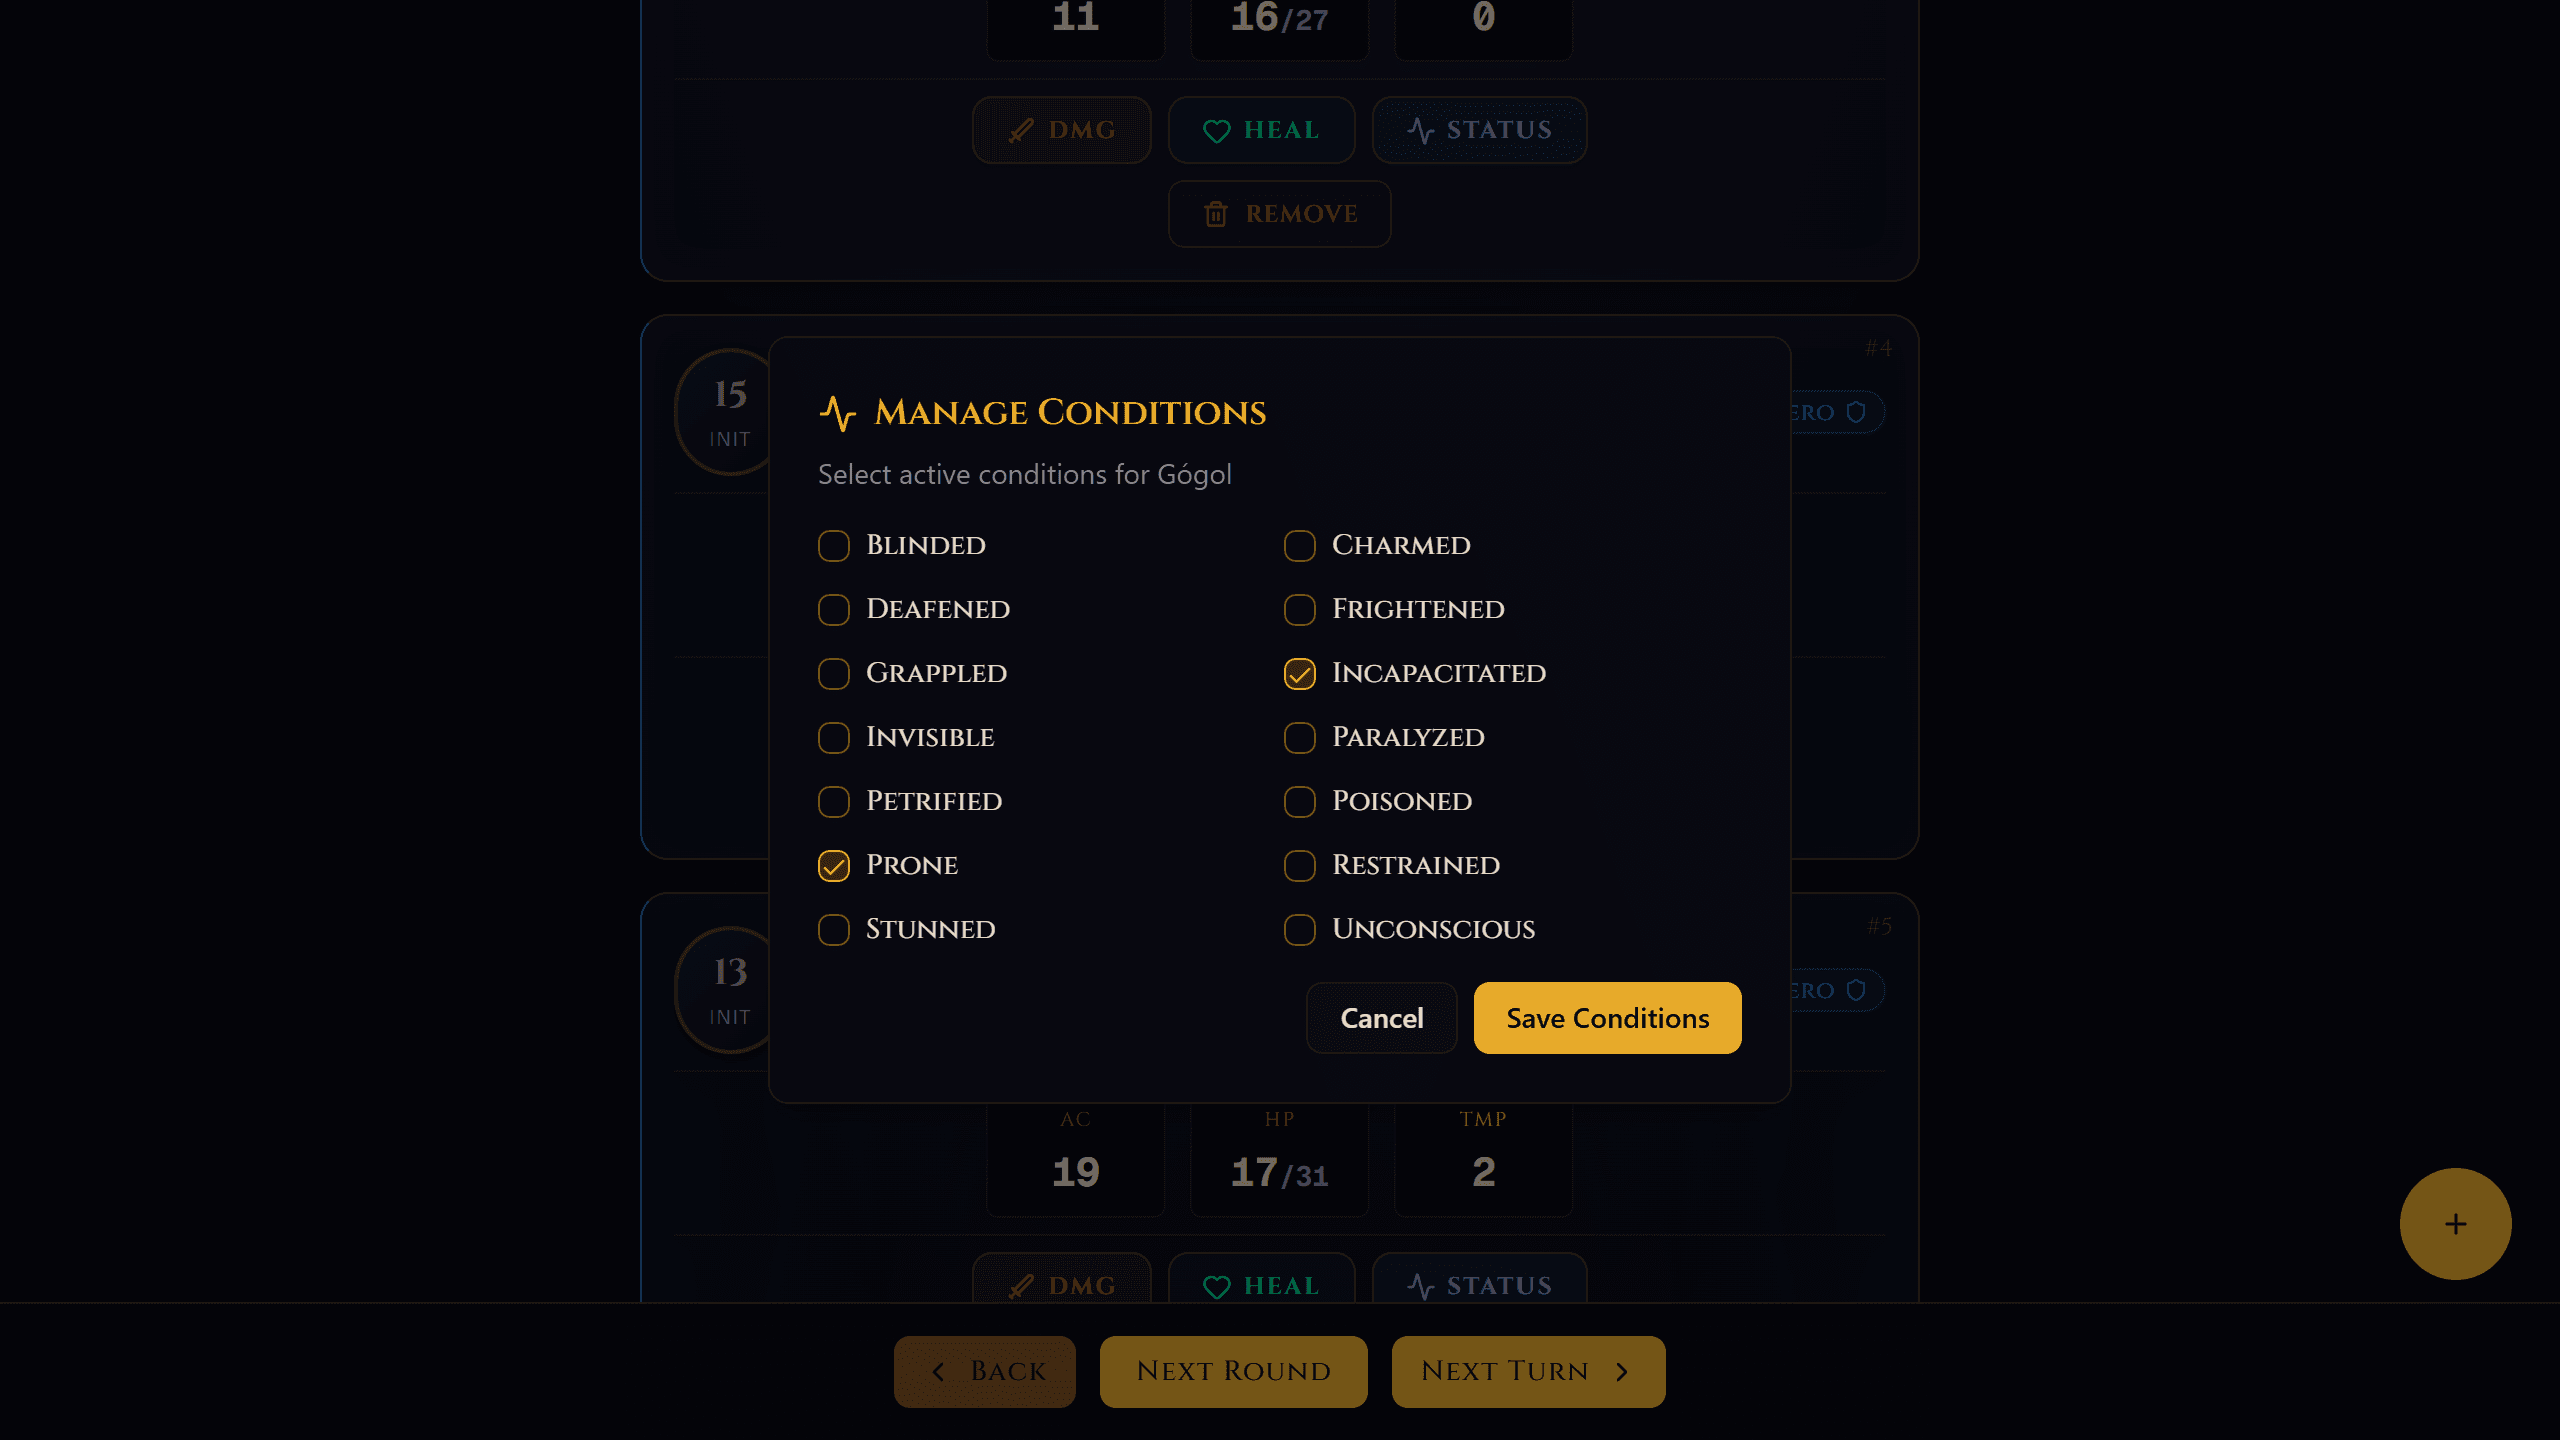
Task: Click the sword DMG button at top
Action: click(1062, 130)
